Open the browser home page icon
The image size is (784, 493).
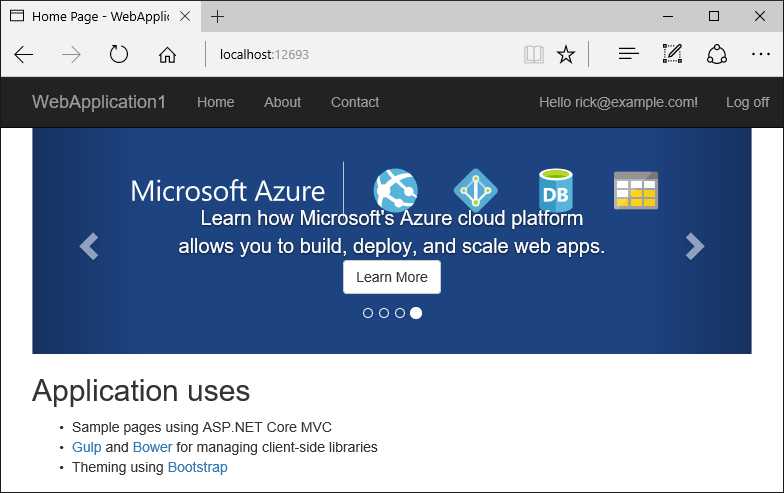point(167,54)
